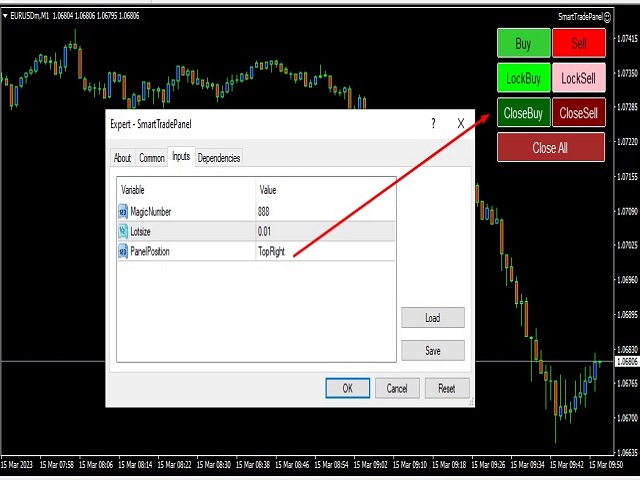Click the CloseSell button
The image size is (640, 480).
click(x=579, y=112)
